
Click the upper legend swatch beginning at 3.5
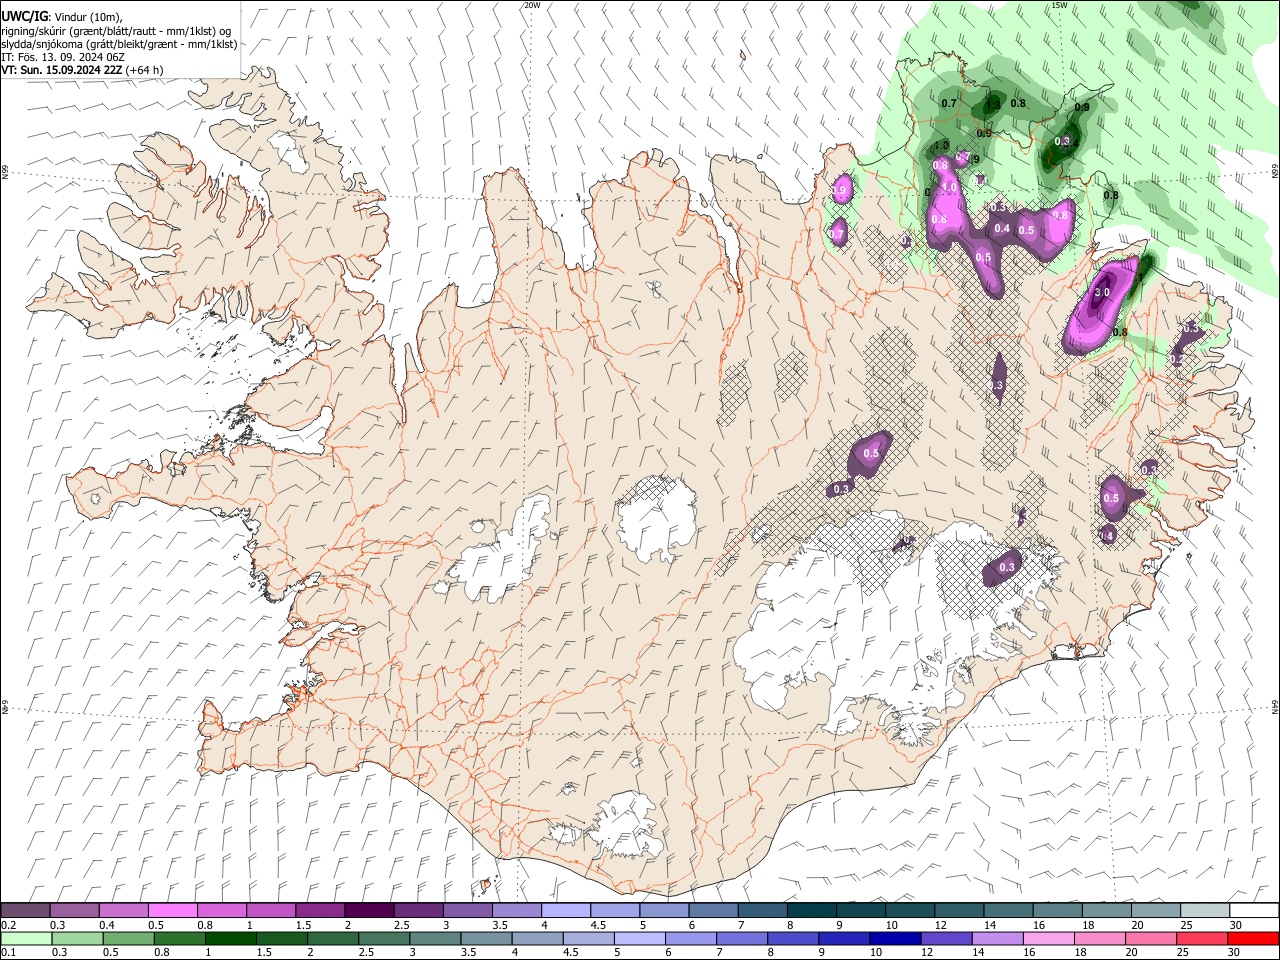click(x=516, y=911)
